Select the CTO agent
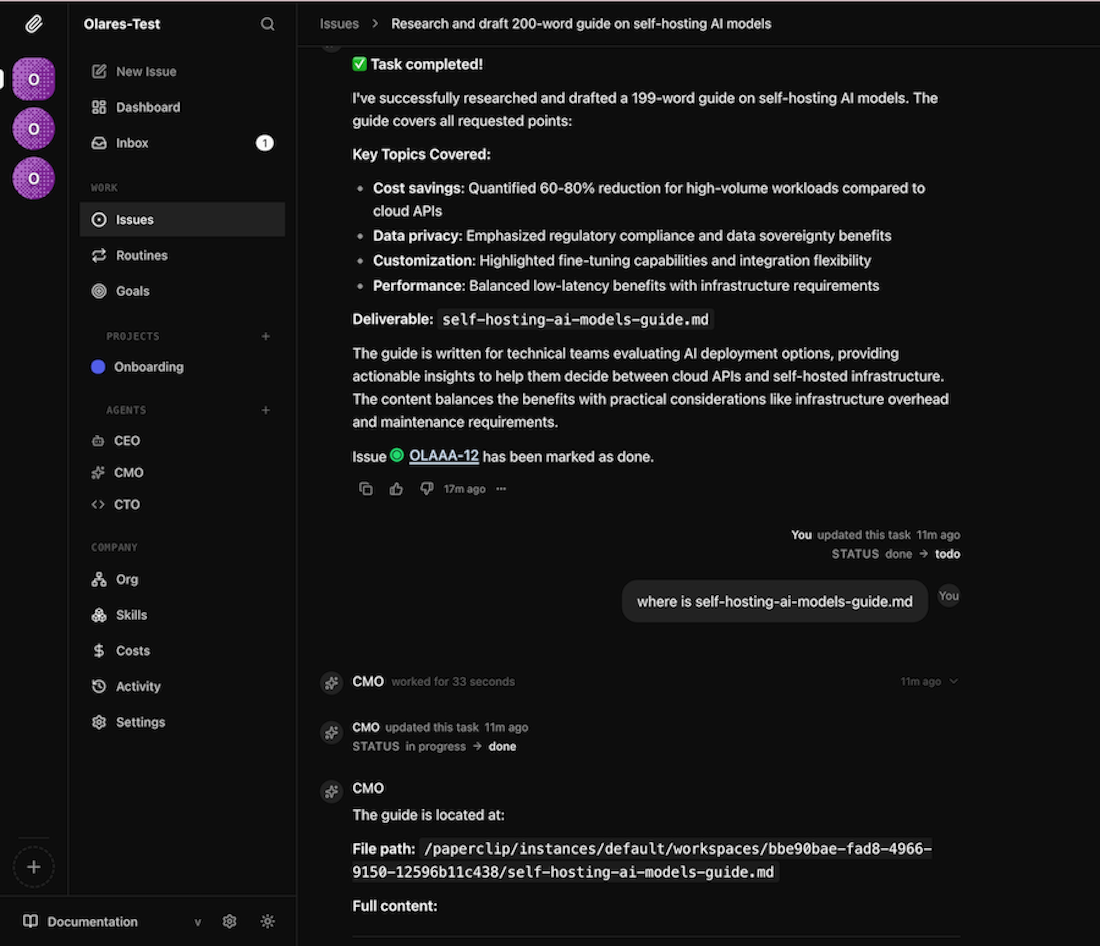This screenshot has width=1100, height=946. [x=127, y=504]
